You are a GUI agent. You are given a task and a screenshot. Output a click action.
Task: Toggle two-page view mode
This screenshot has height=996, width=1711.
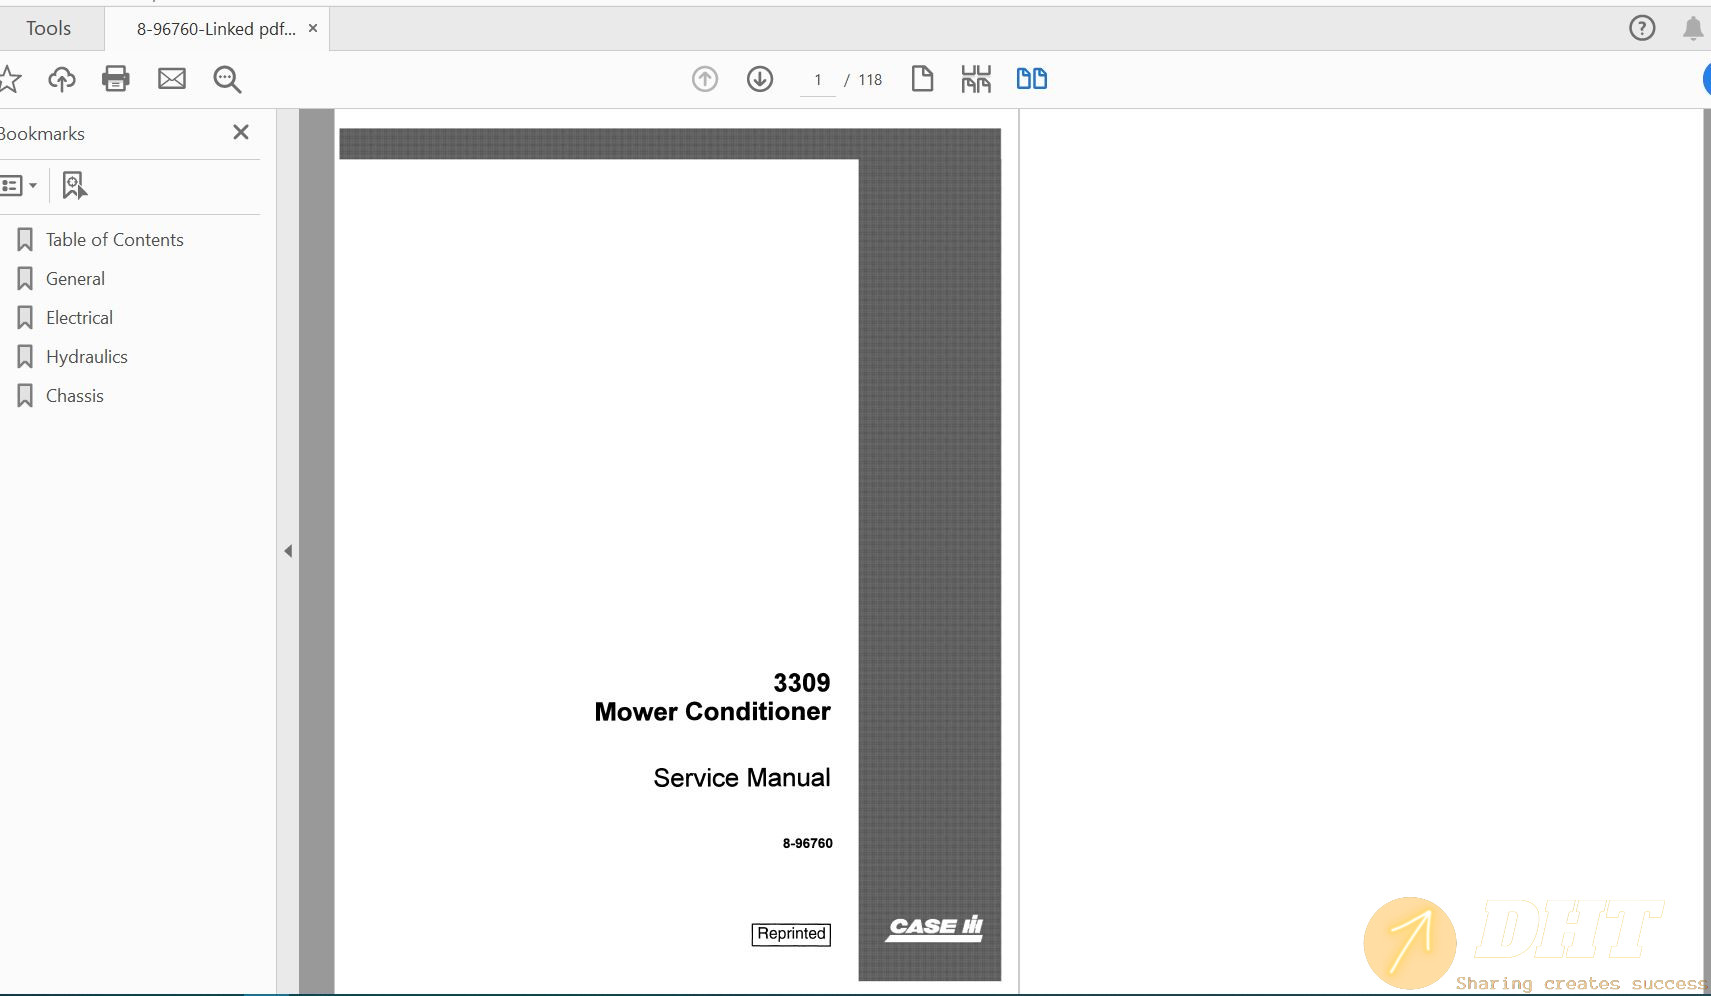pos(1031,79)
